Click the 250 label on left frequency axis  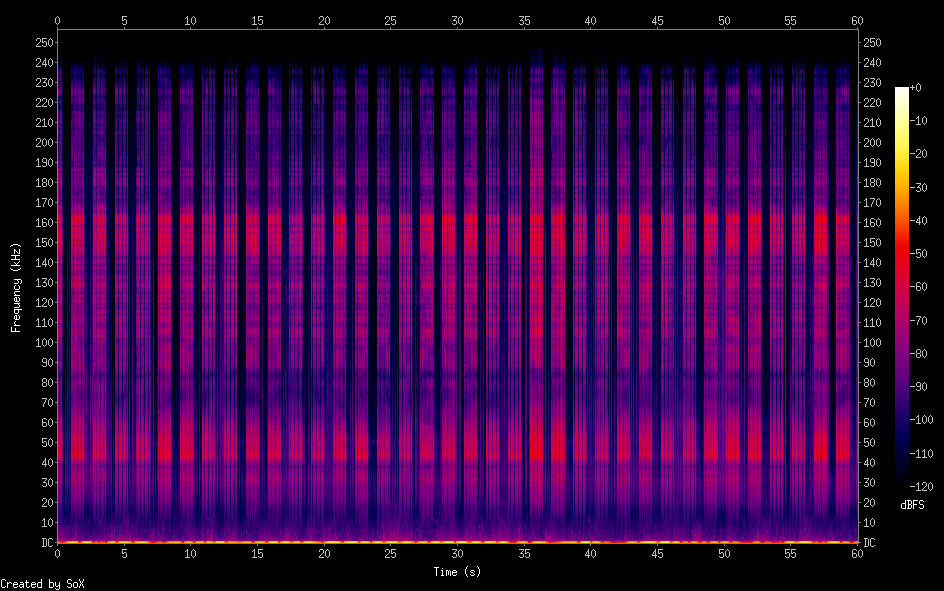click(44, 43)
